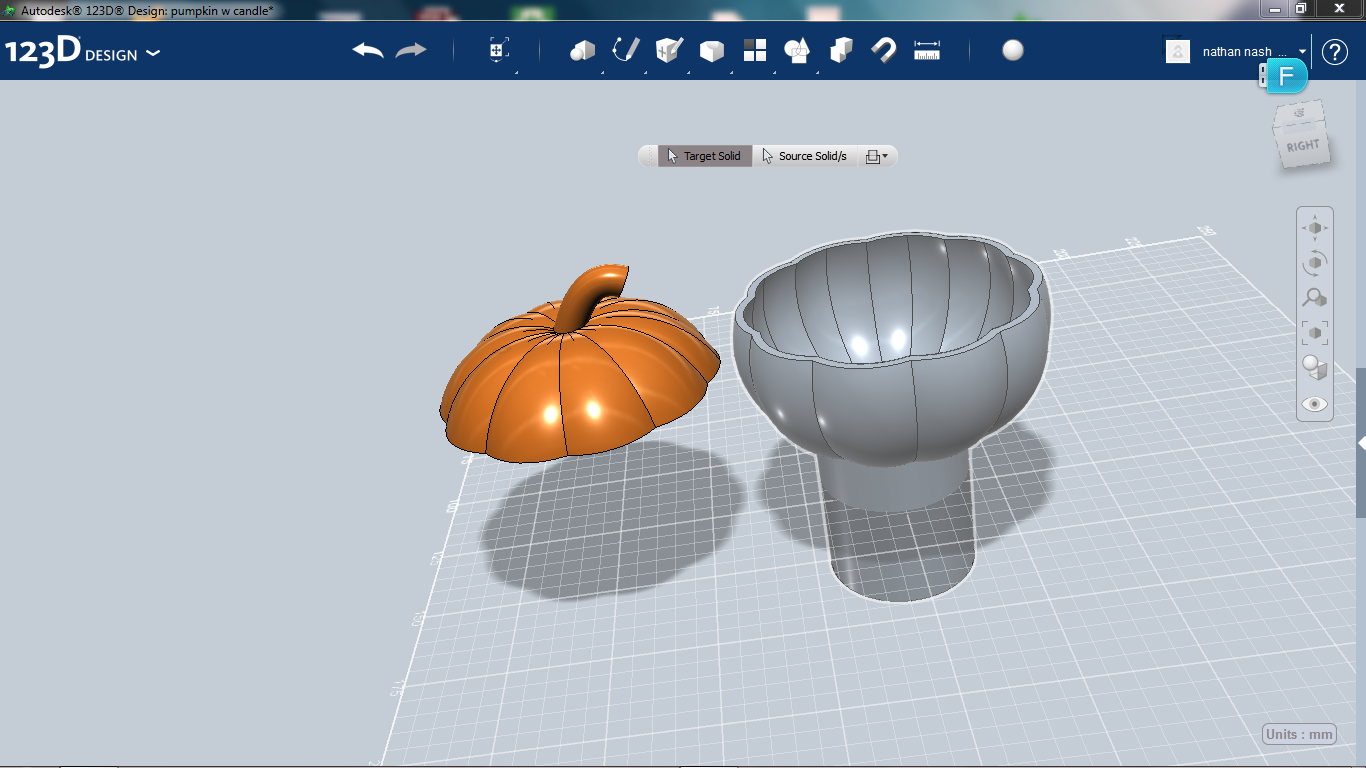Screen dimensions: 1366x768
Task: Toggle materials and outlines display
Action: pyautogui.click(x=1315, y=368)
